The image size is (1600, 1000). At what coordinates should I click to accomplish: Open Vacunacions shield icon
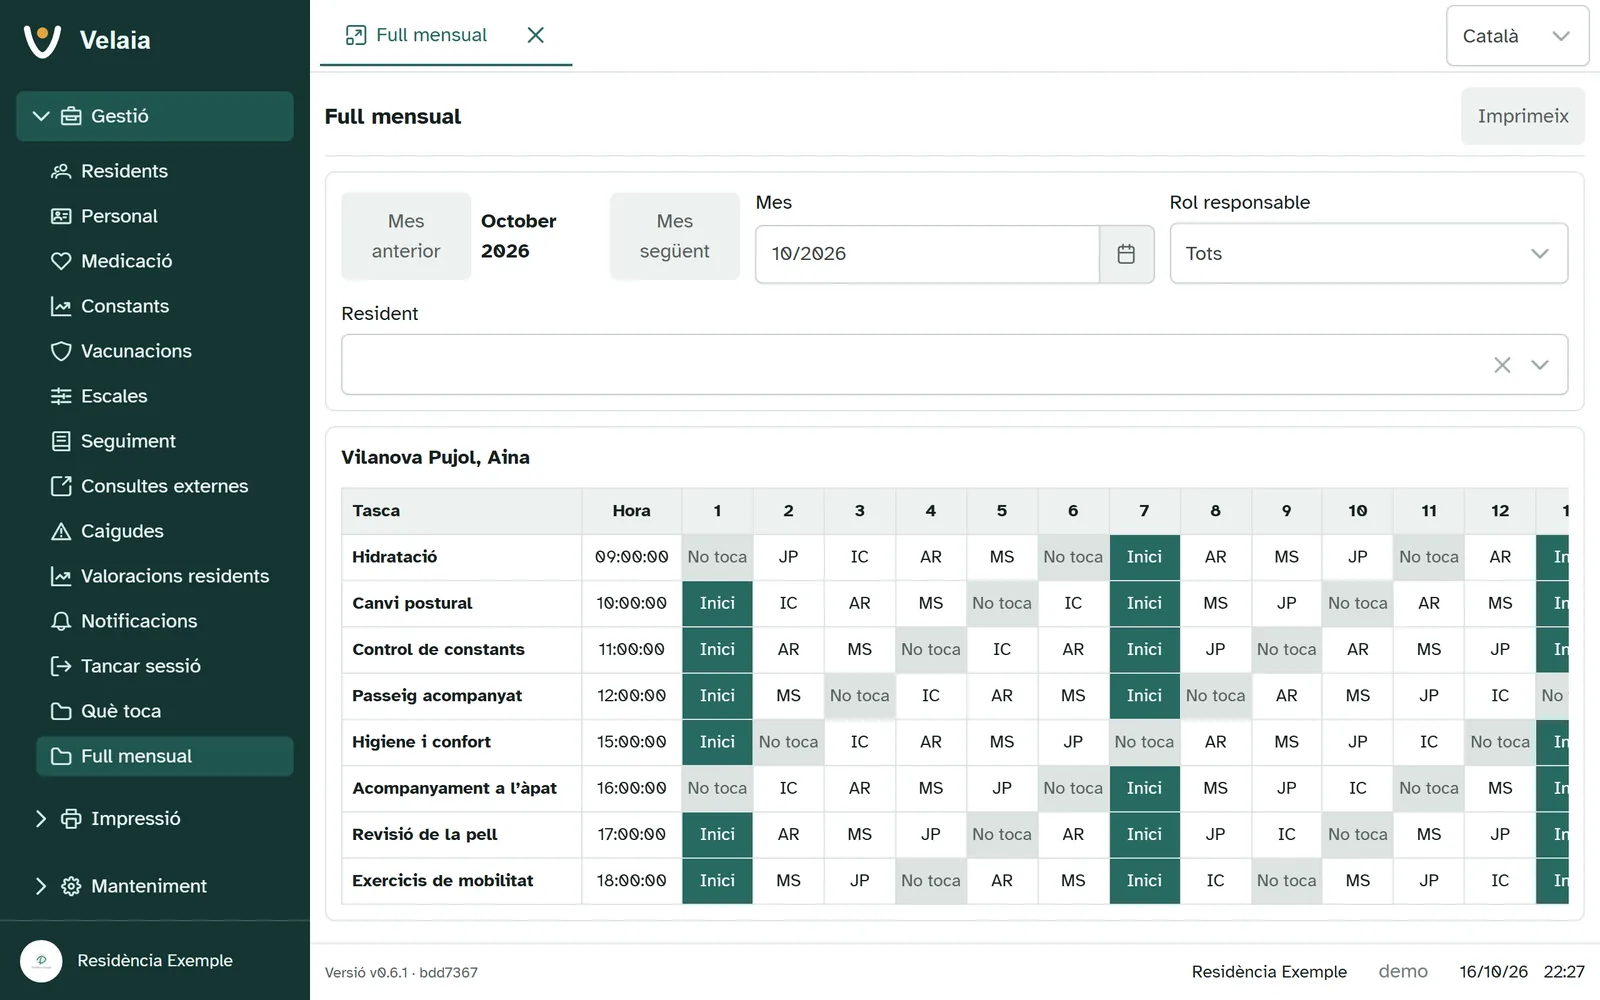point(61,351)
